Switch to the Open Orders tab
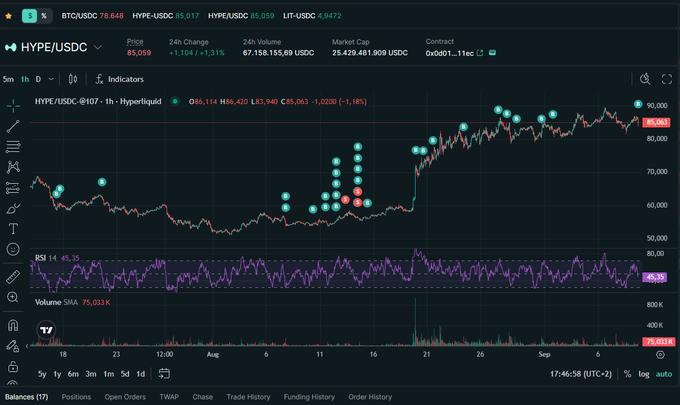The image size is (680, 405). click(x=125, y=397)
